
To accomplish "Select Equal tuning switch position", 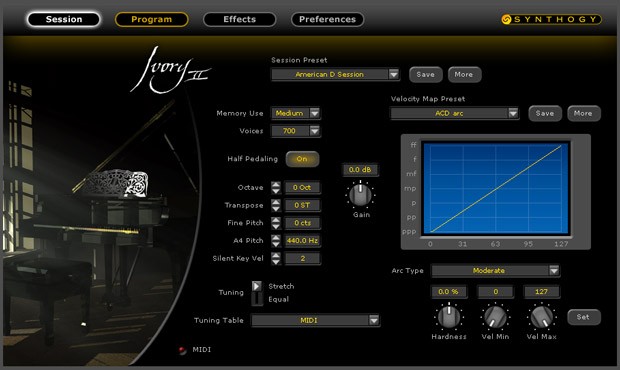I will pyautogui.click(x=257, y=299).
